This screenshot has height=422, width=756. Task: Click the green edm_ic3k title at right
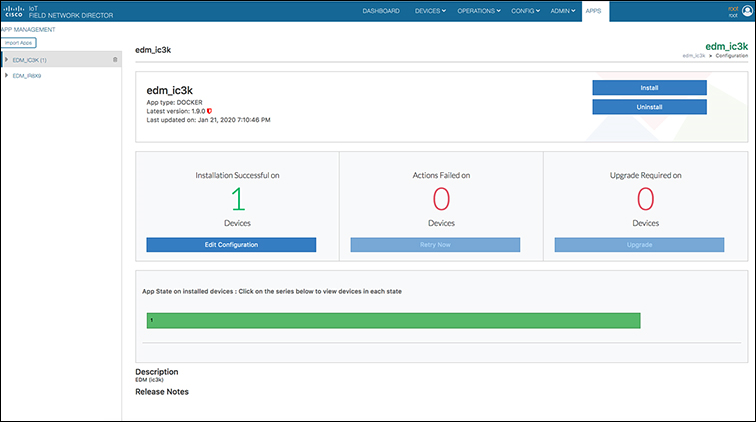point(727,46)
